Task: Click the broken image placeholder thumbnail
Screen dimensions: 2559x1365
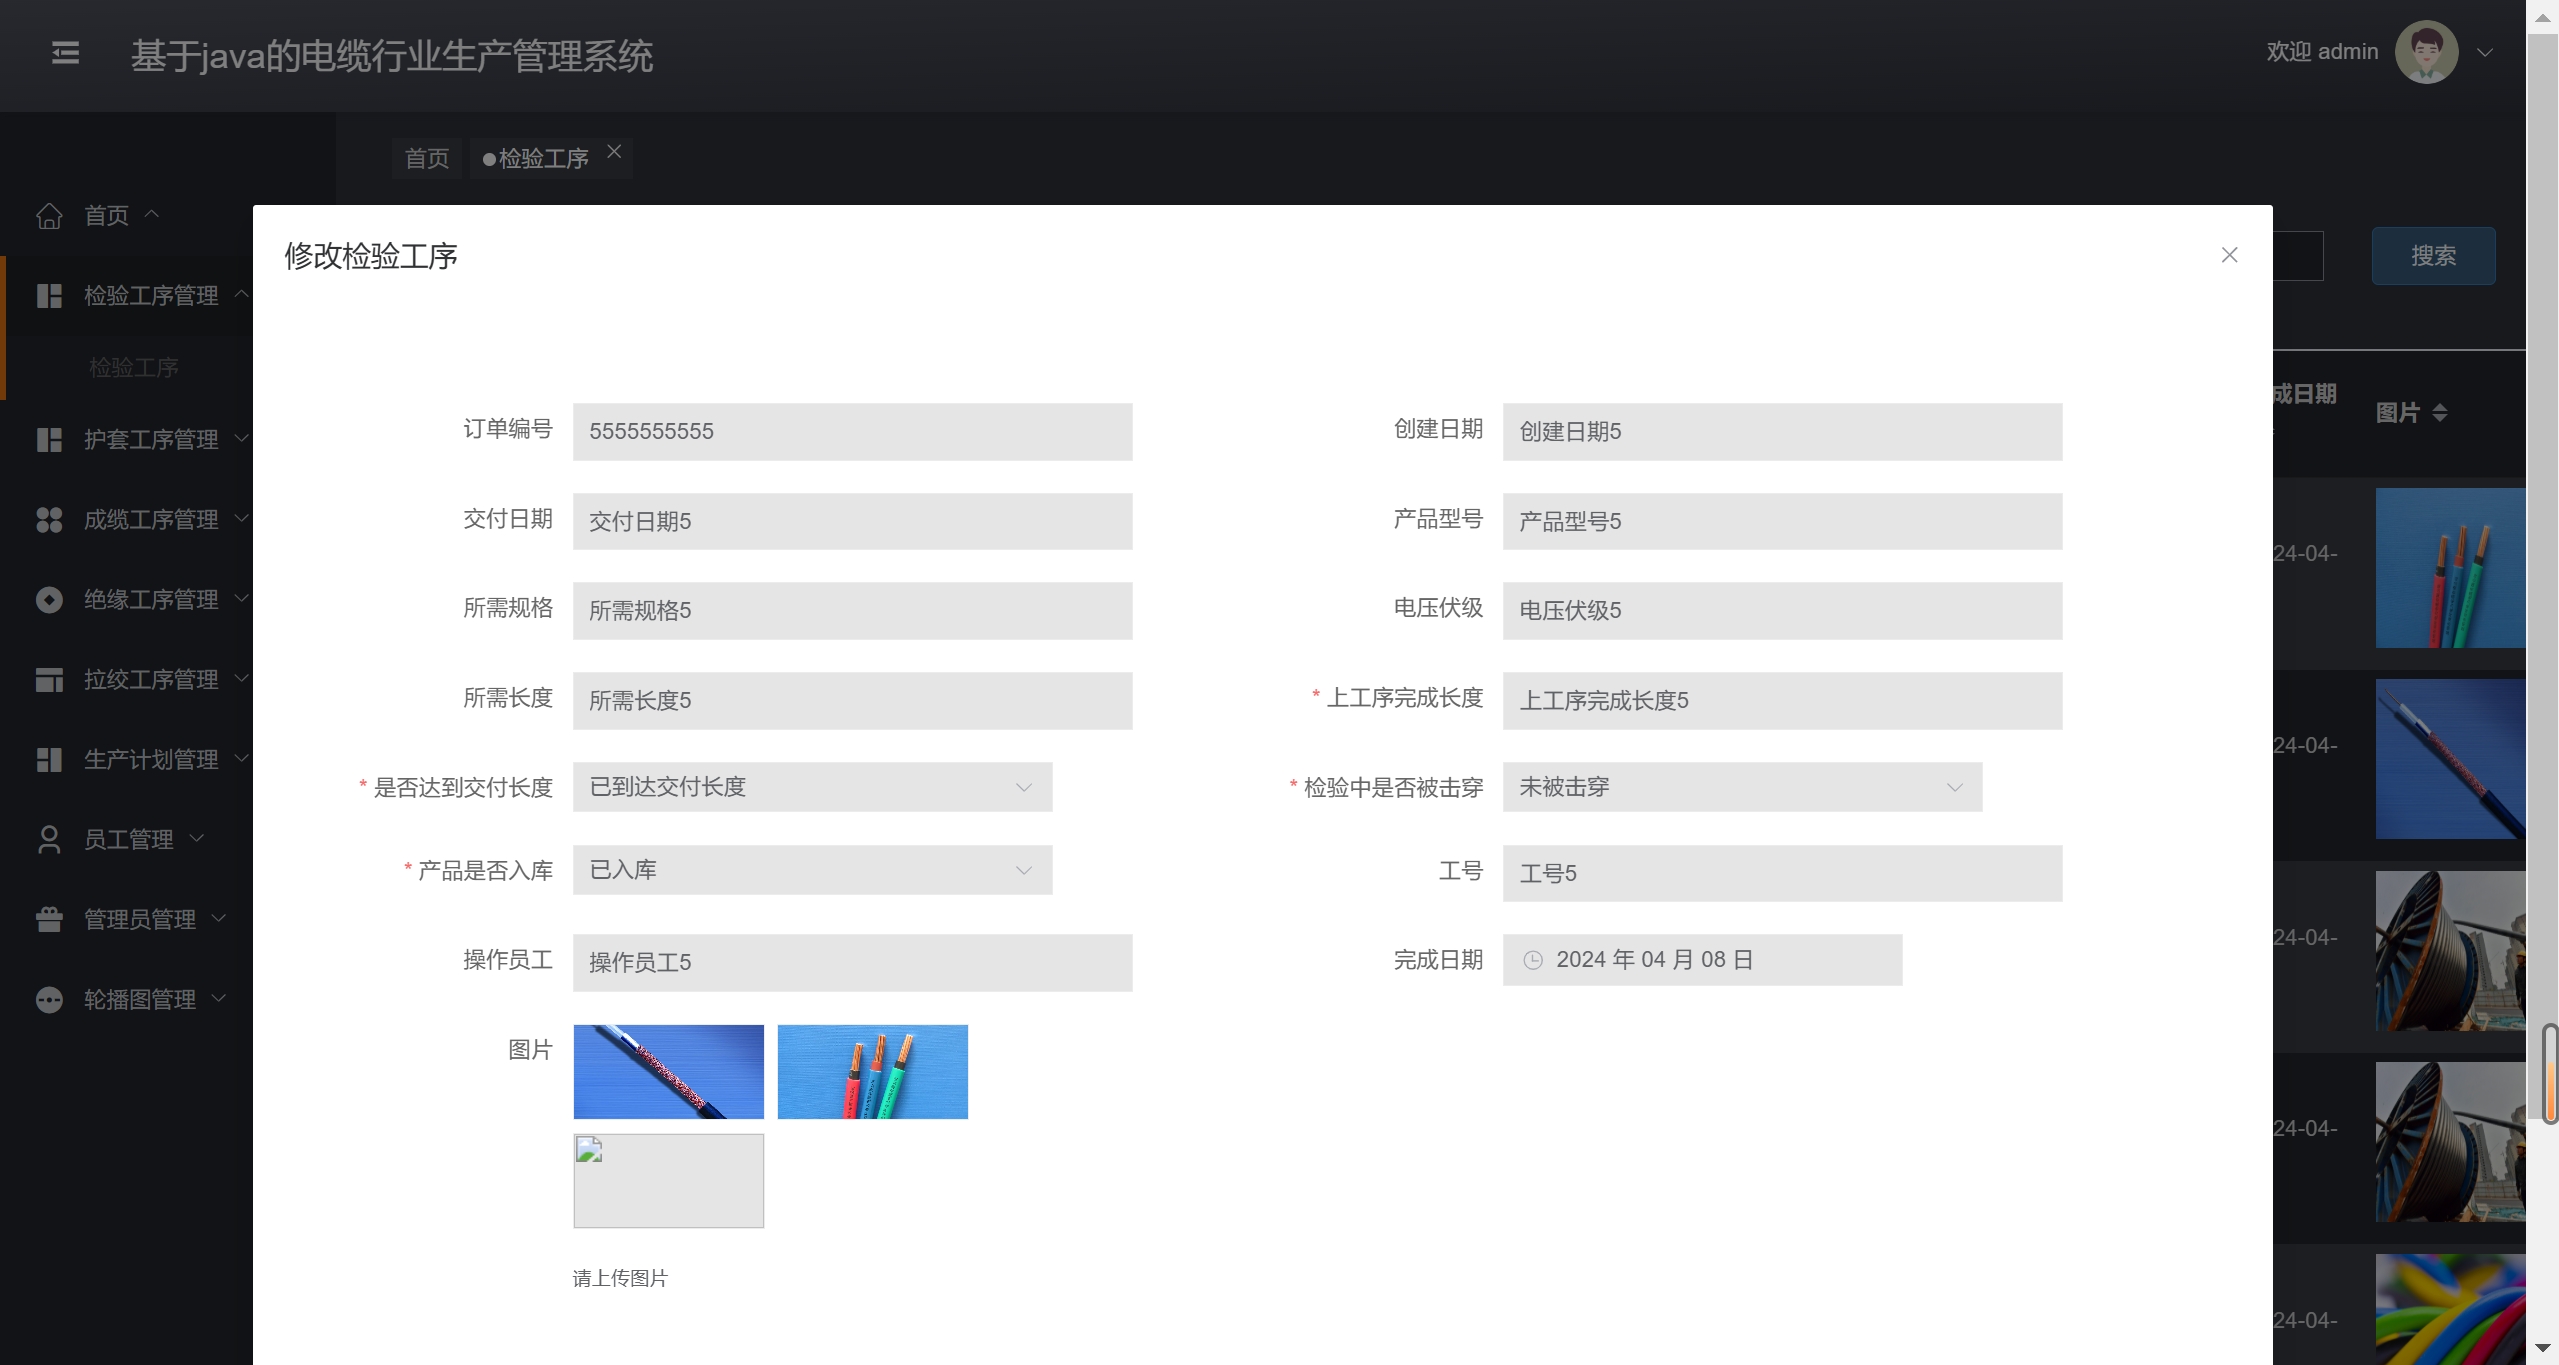Action: pos(668,1181)
